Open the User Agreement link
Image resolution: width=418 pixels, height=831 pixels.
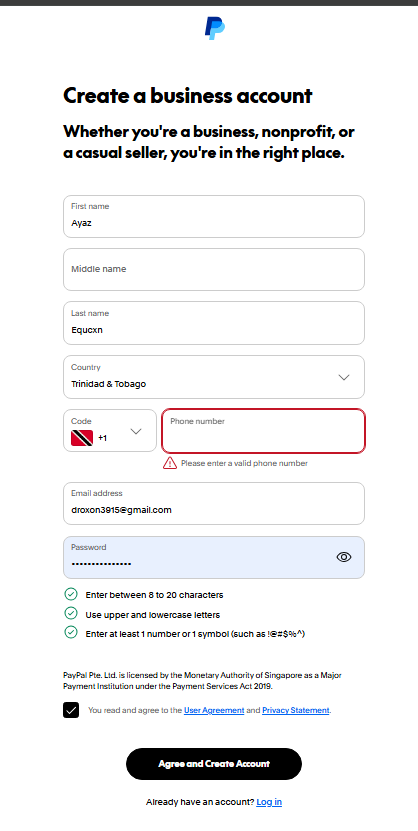214,710
